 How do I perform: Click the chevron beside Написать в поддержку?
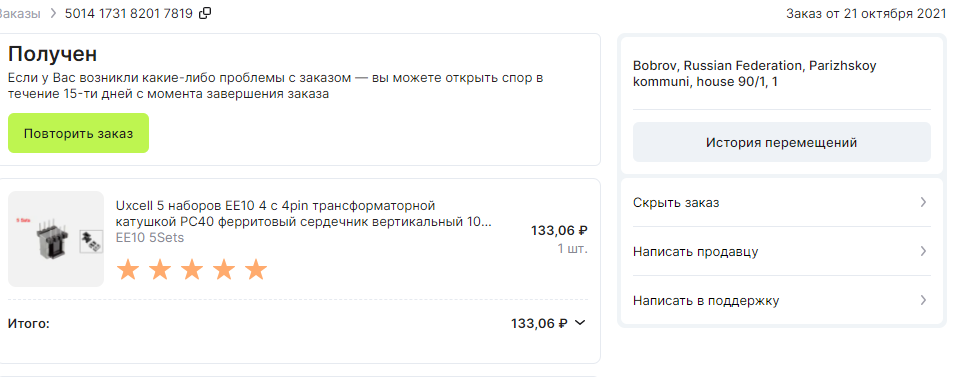tap(924, 300)
